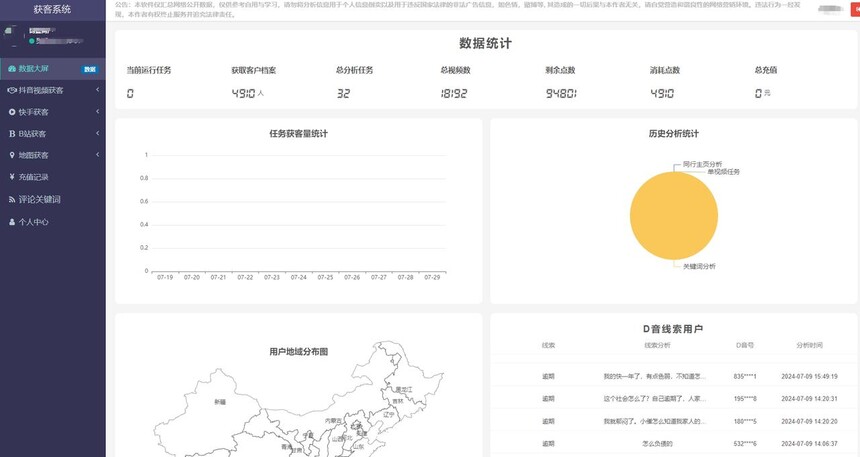The height and width of the screenshot is (457, 860).
Task: Click the eye icon beside 抖音视频获客
Action: [x=11, y=90]
